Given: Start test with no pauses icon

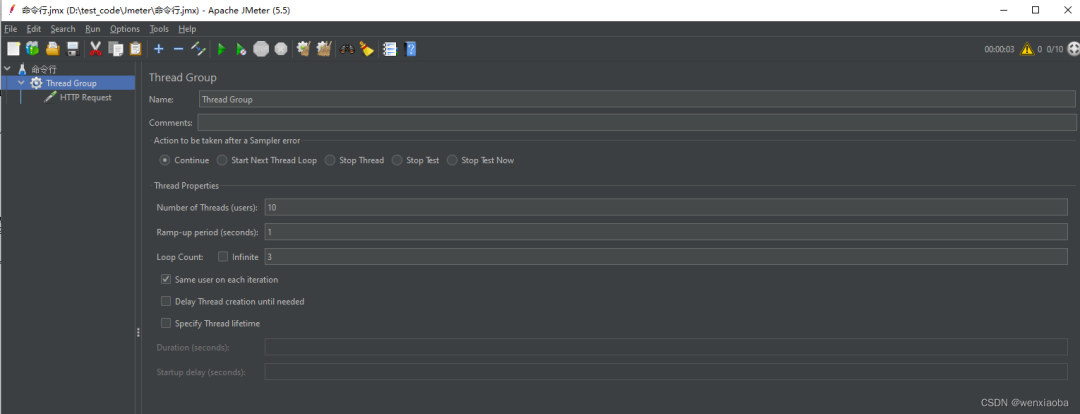Looking at the screenshot, I should pyautogui.click(x=240, y=49).
